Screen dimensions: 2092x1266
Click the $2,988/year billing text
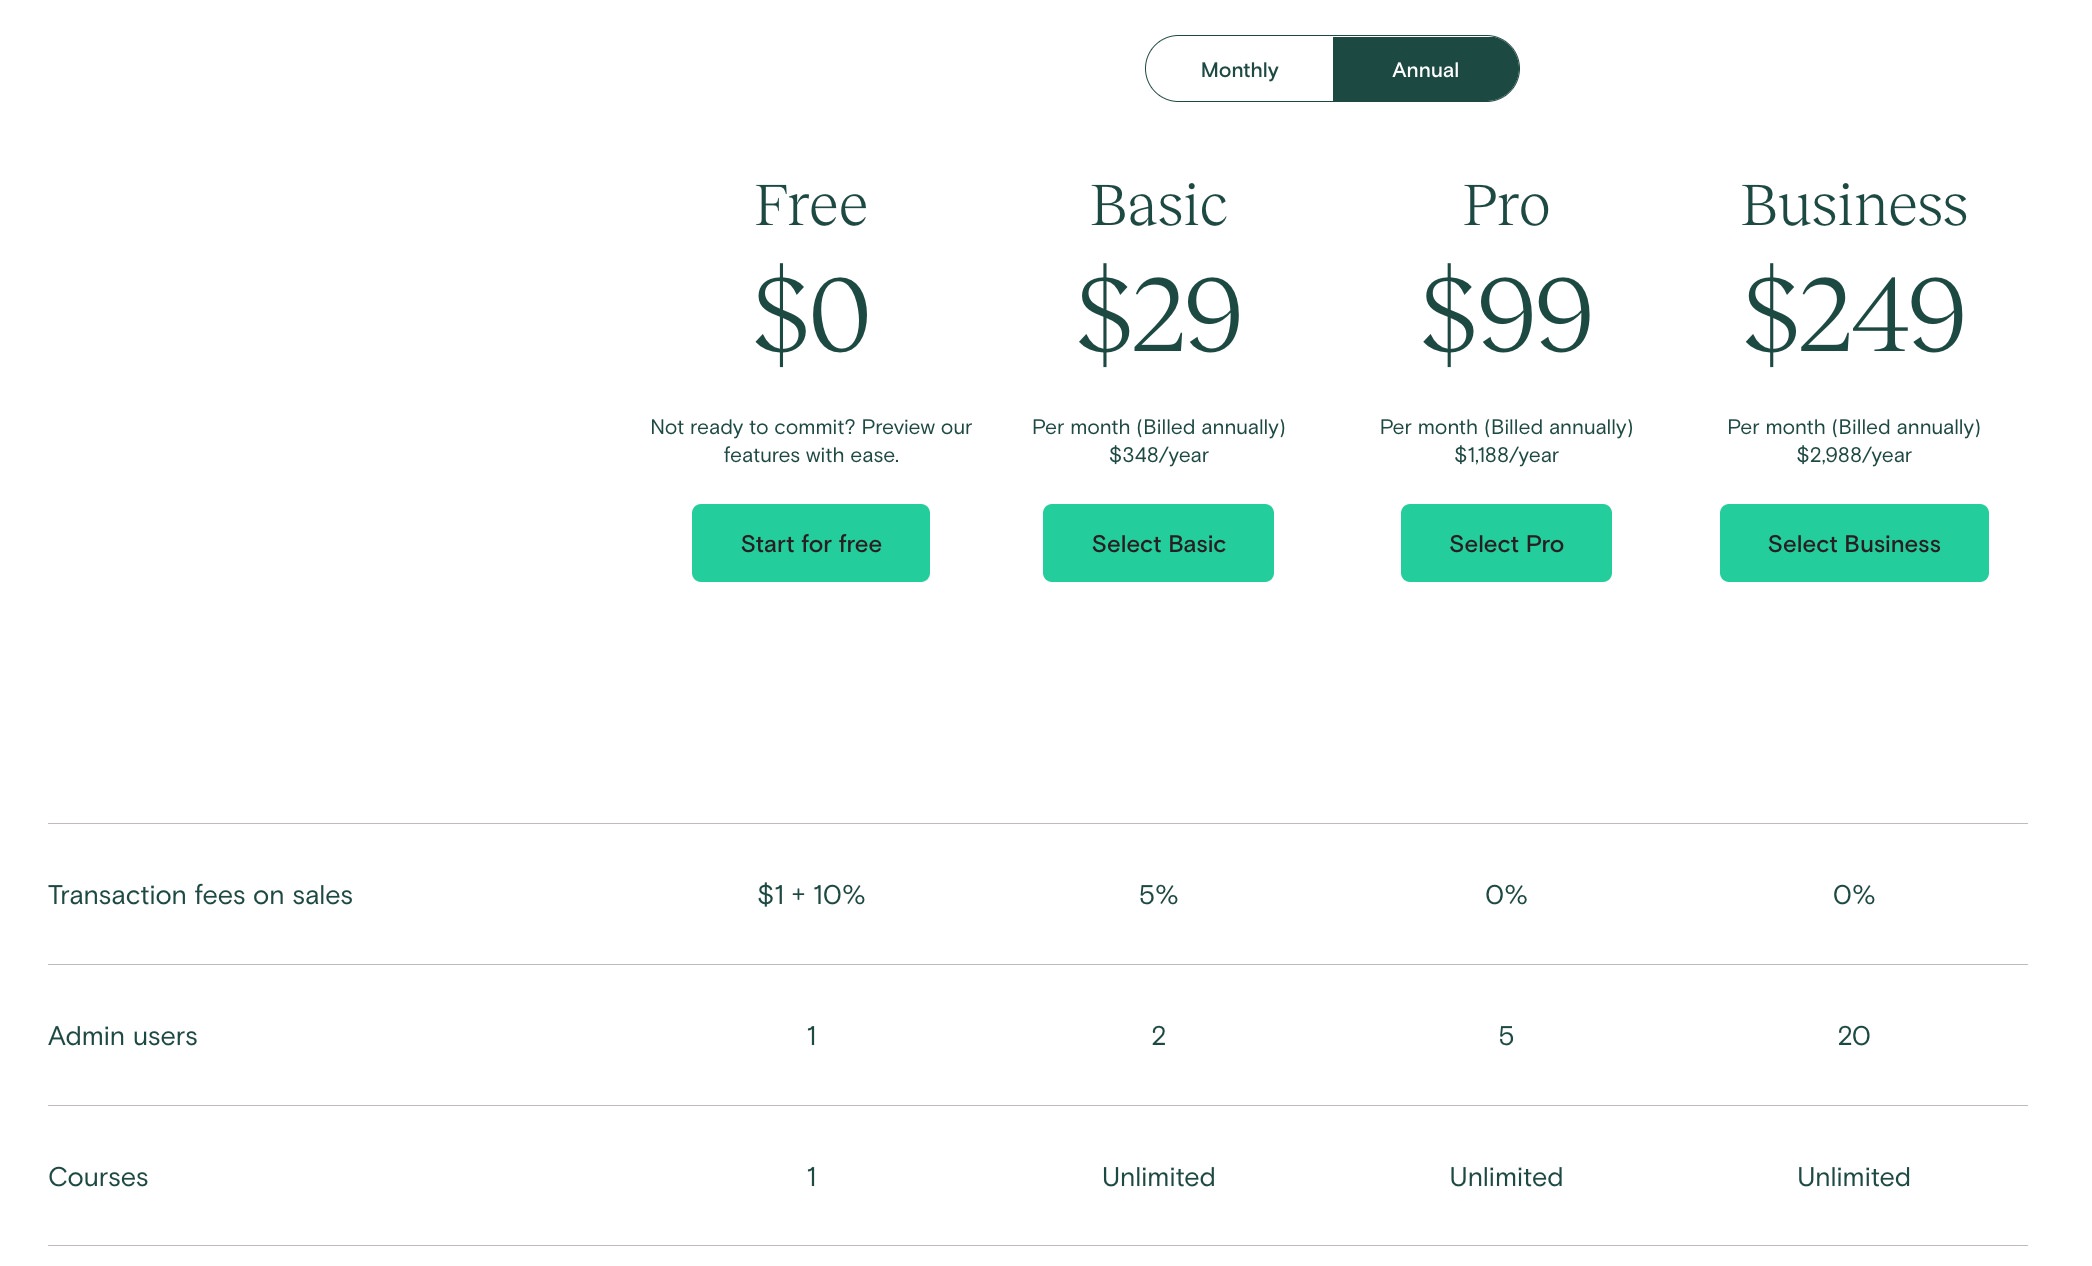click(x=1854, y=455)
